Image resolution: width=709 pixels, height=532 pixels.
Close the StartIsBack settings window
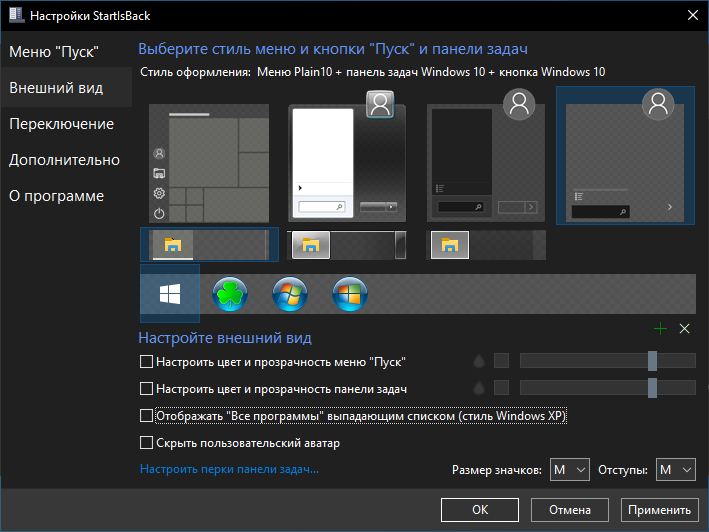[692, 15]
